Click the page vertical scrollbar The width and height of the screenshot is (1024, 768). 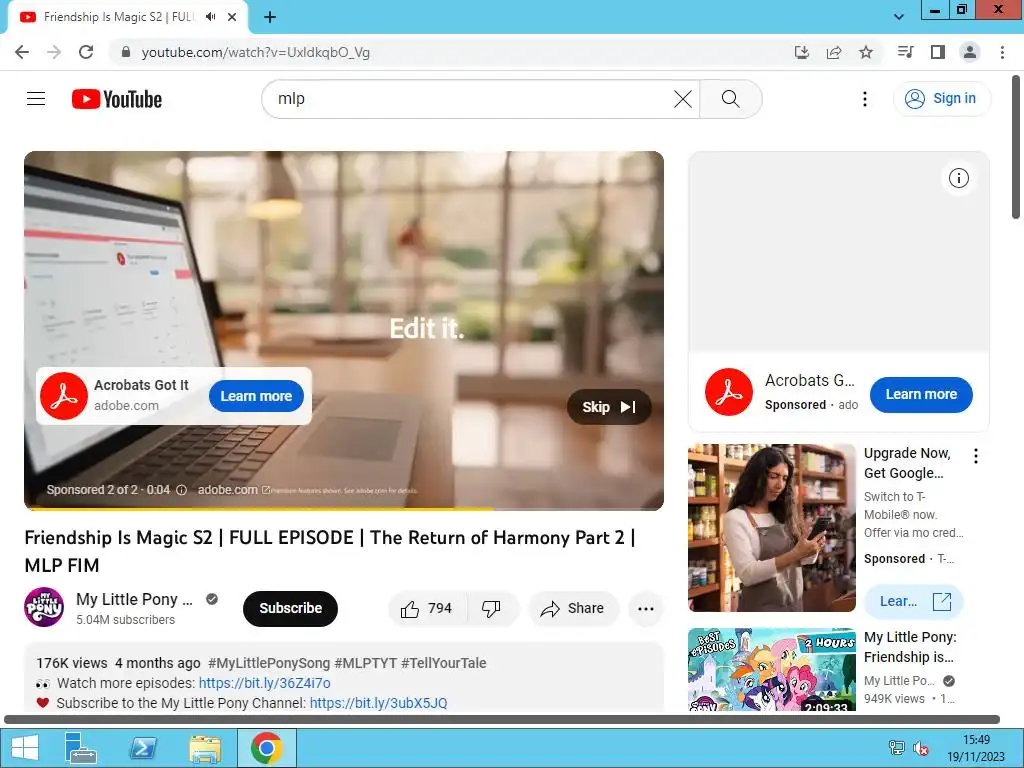pos(1016,148)
